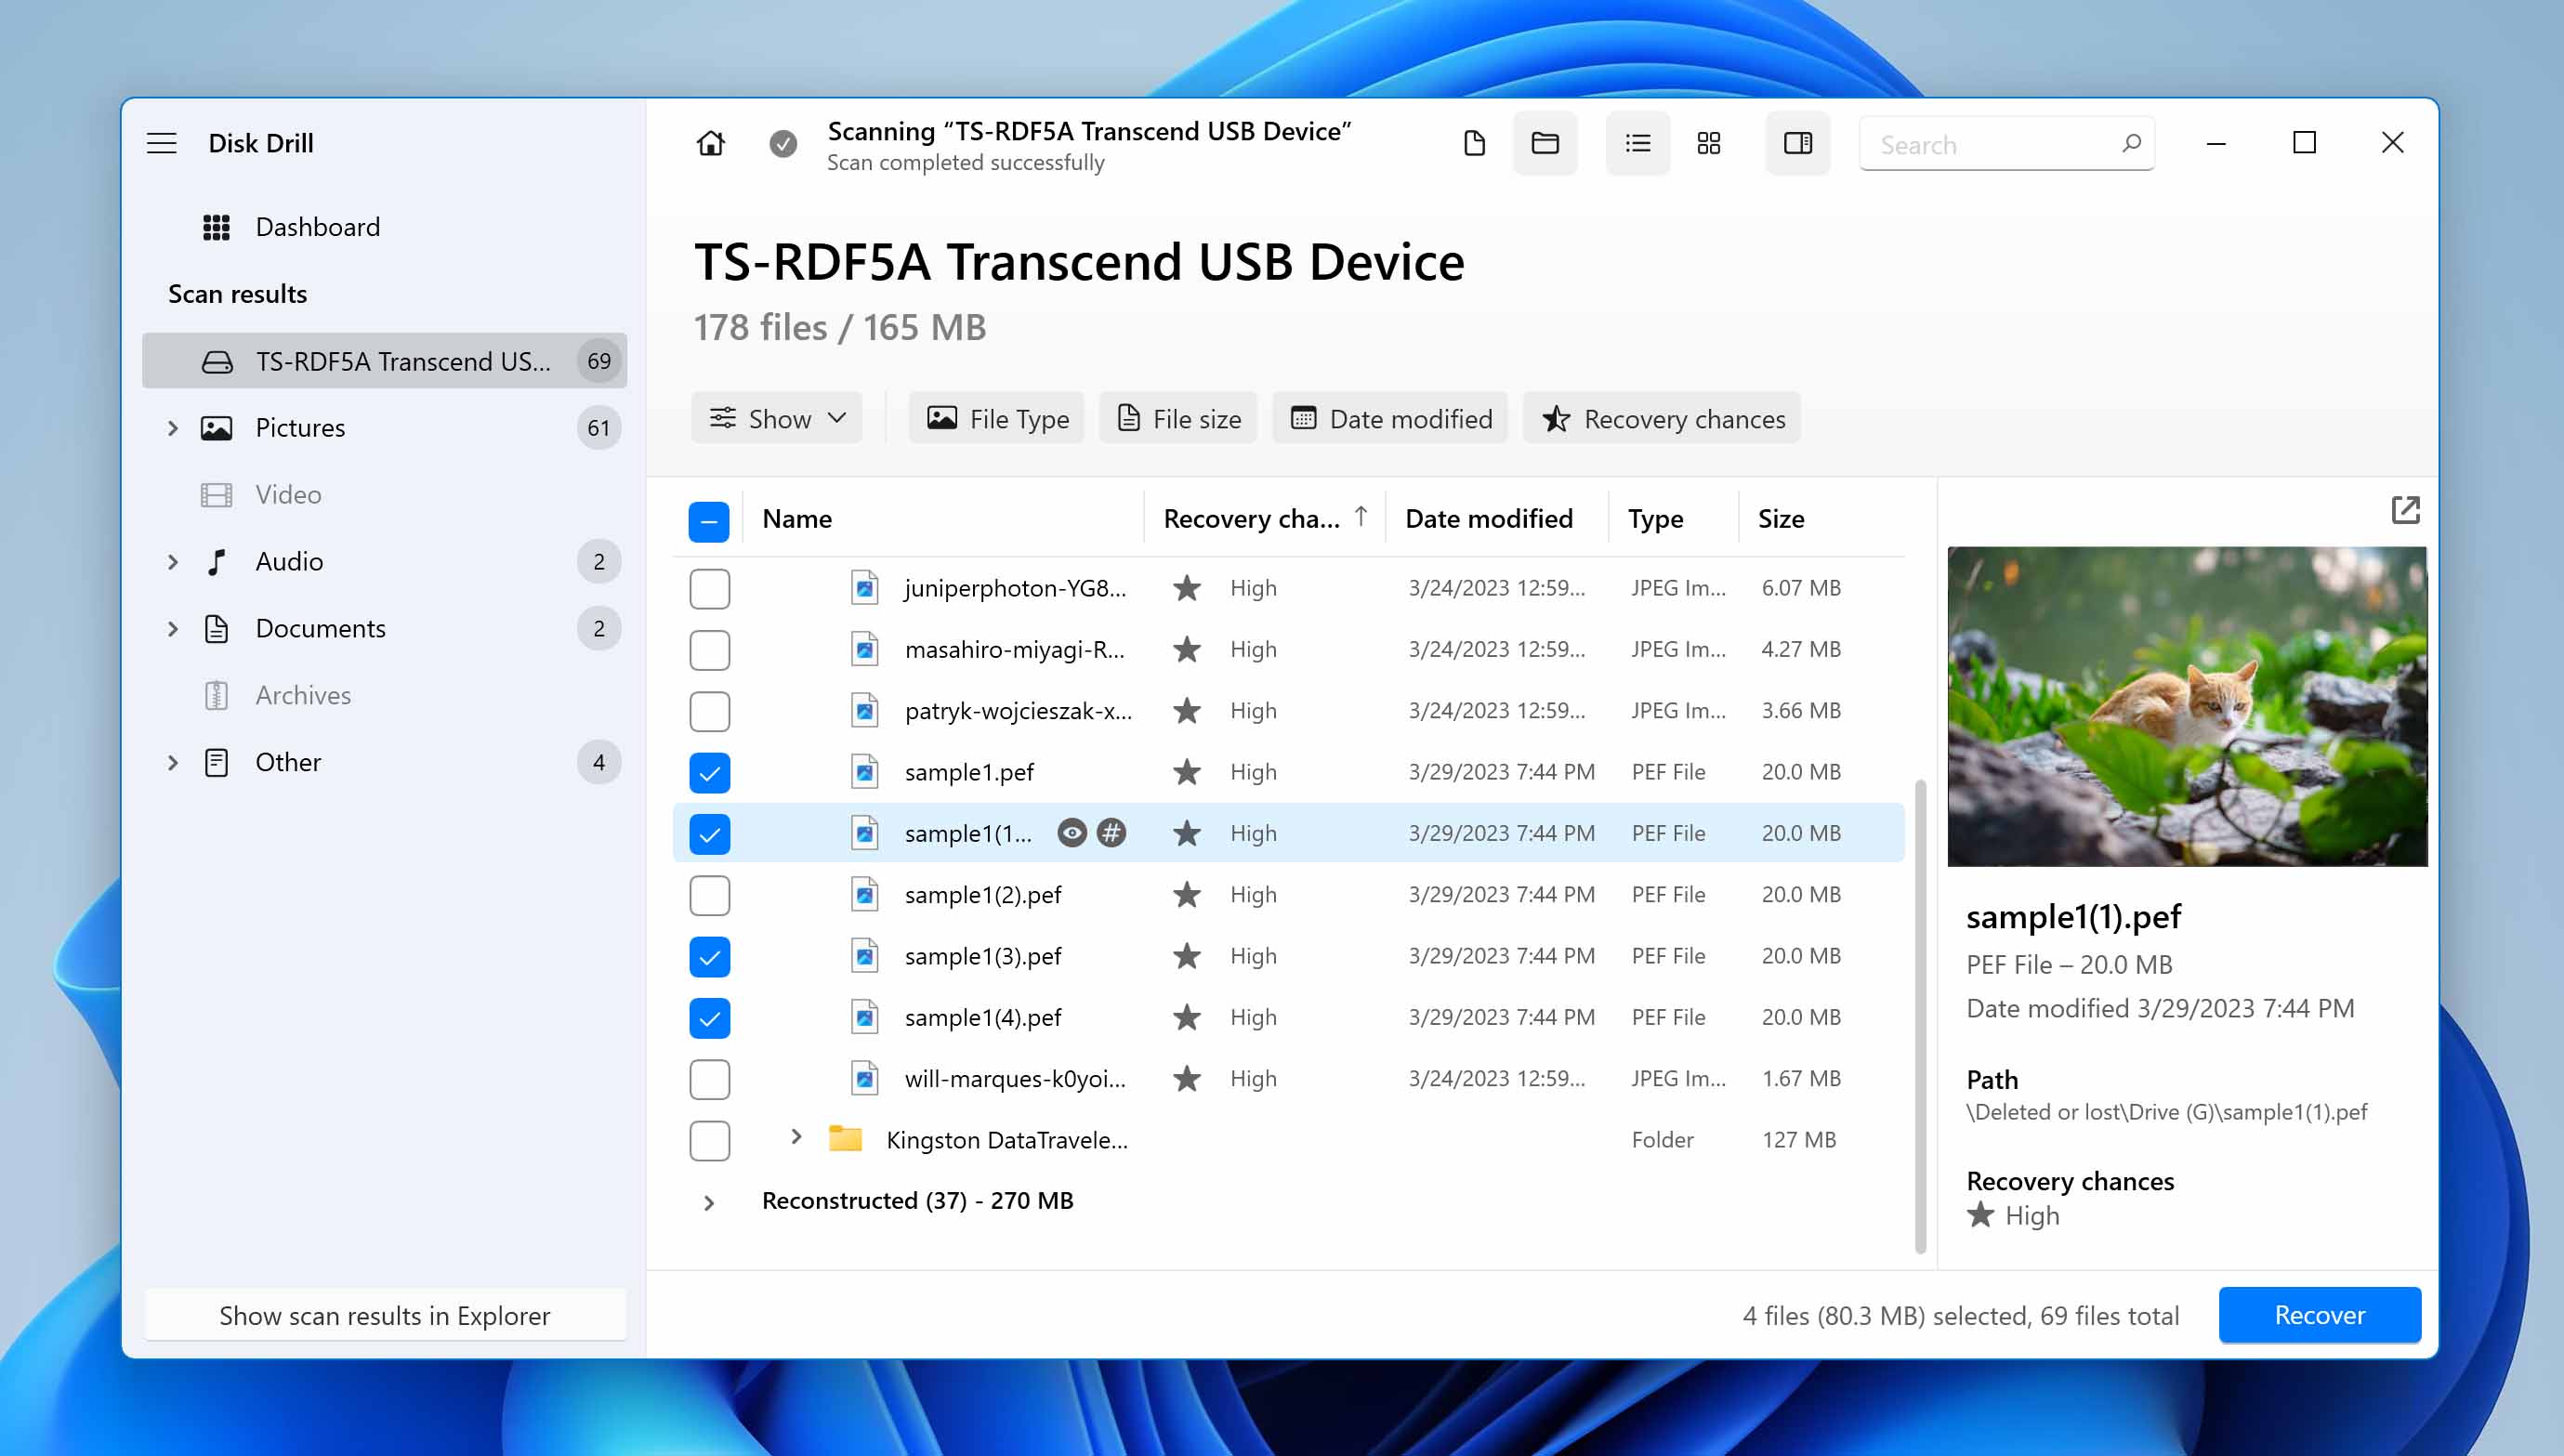
Task: Click the star icon for sample1.pef
Action: coord(1187,772)
